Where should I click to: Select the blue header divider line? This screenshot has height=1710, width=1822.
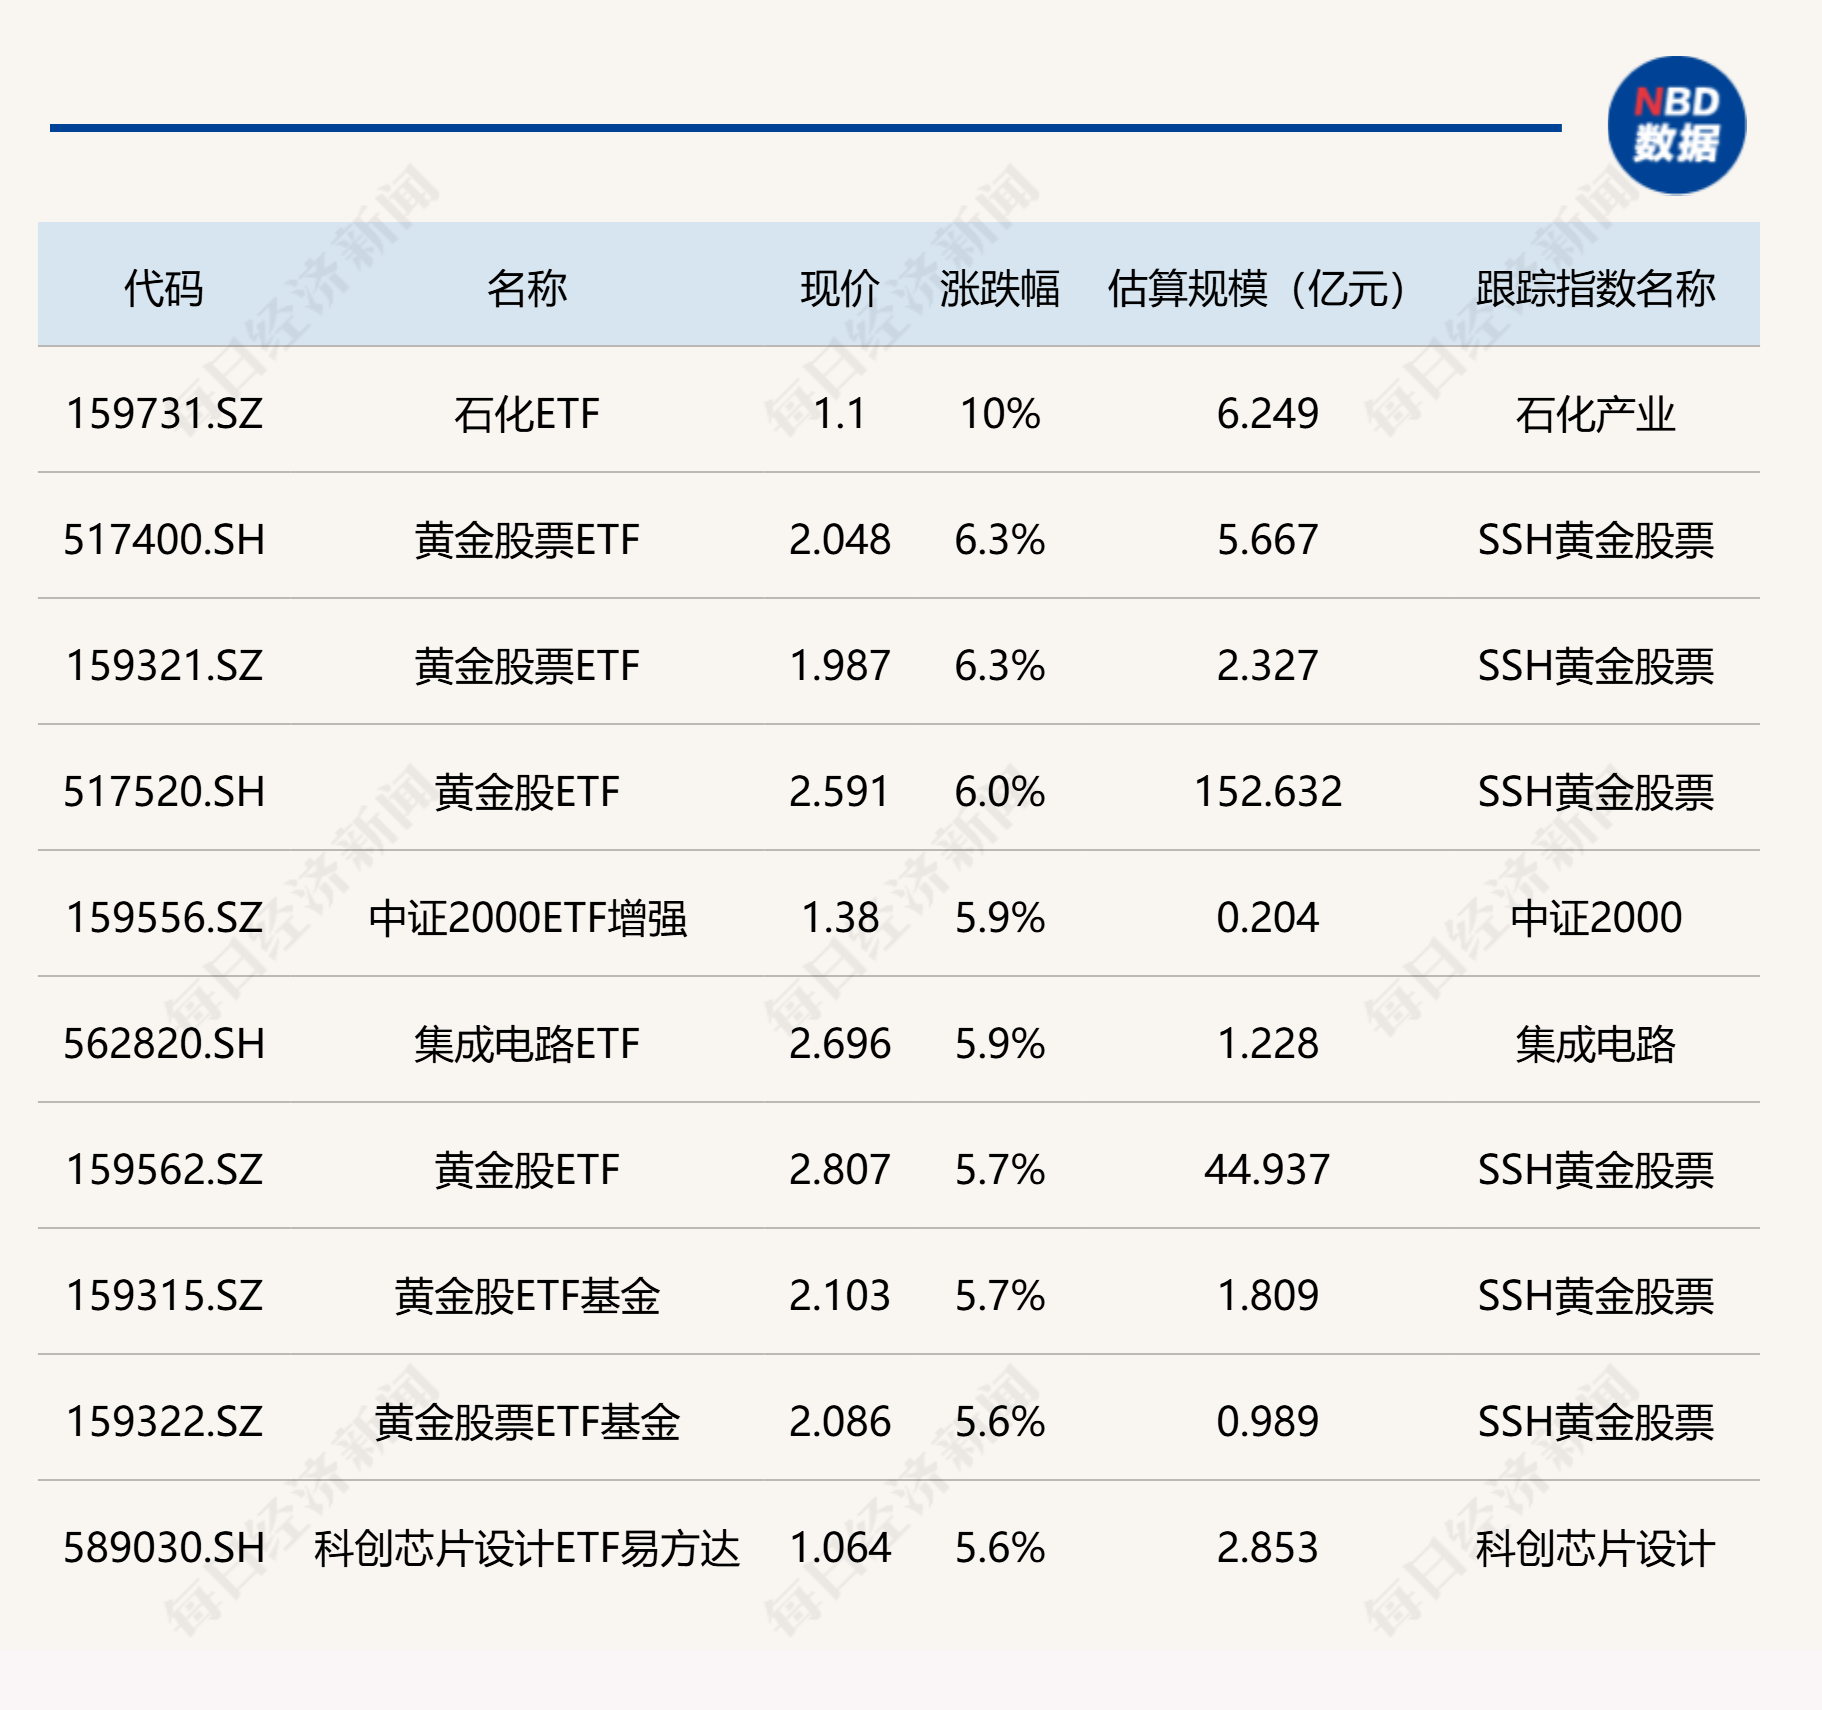point(805,125)
